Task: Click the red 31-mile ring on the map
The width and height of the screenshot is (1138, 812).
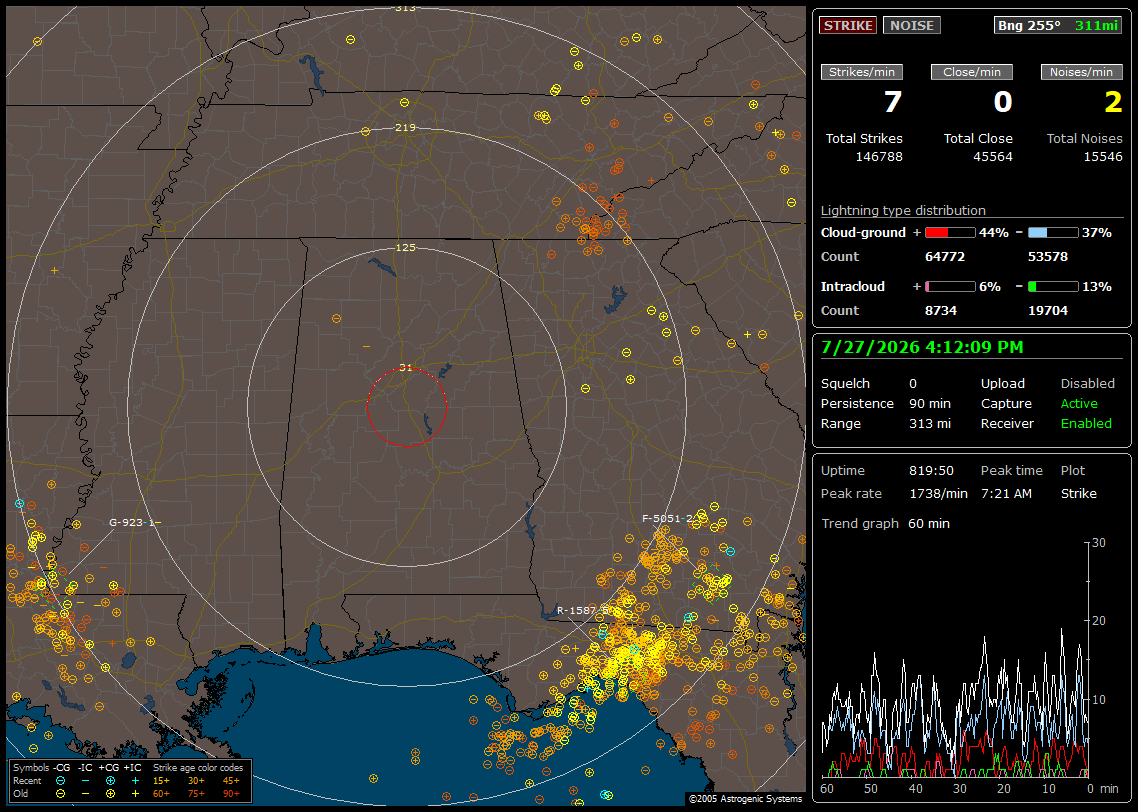Action: click(x=406, y=406)
